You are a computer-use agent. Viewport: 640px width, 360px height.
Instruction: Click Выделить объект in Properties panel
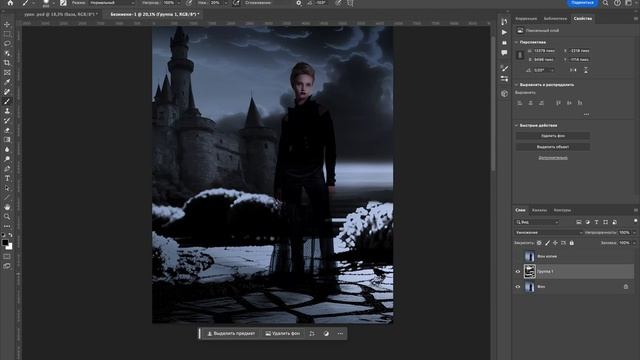(x=553, y=147)
